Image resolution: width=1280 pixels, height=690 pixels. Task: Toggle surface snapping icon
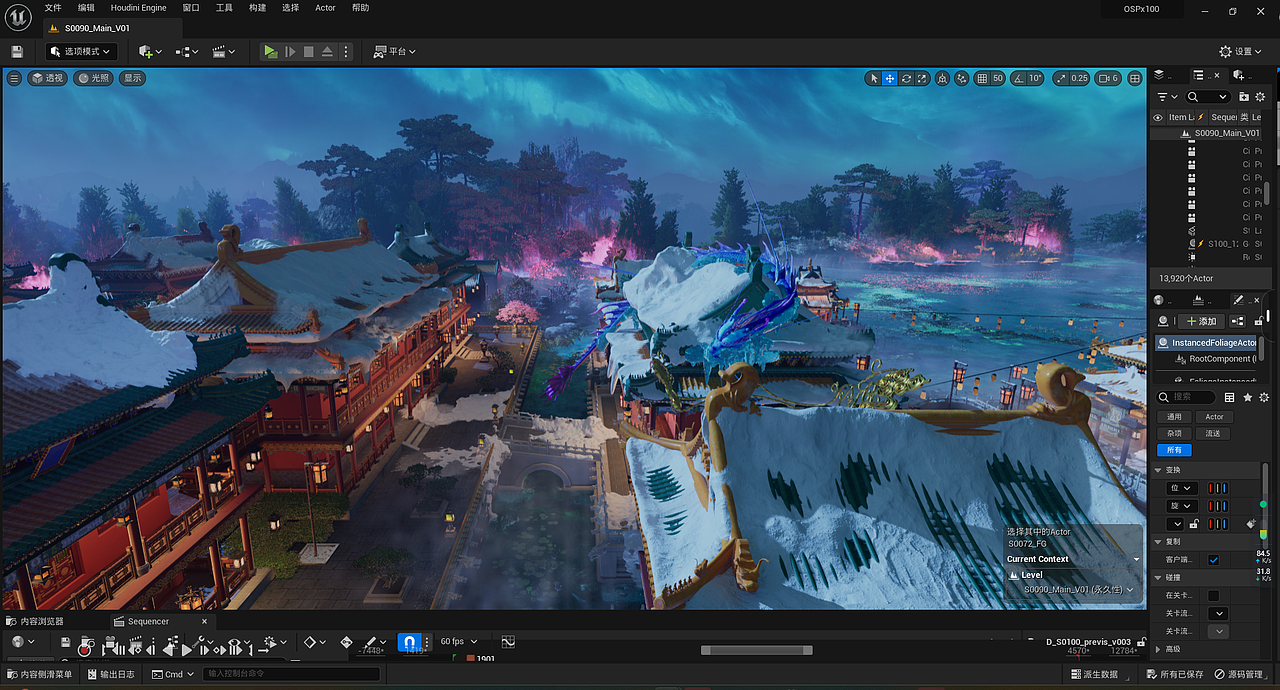point(961,78)
